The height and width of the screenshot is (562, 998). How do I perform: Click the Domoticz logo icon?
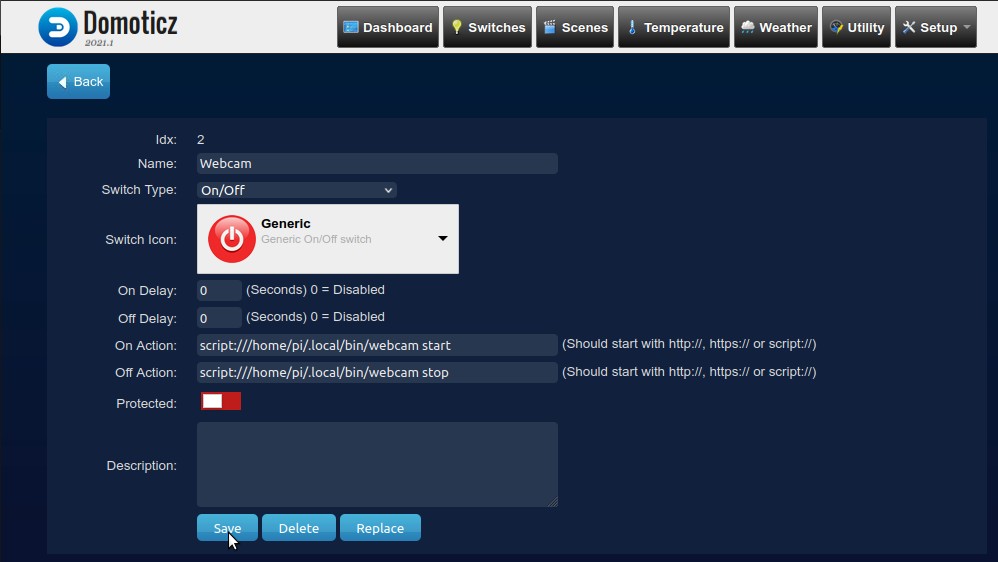57,27
